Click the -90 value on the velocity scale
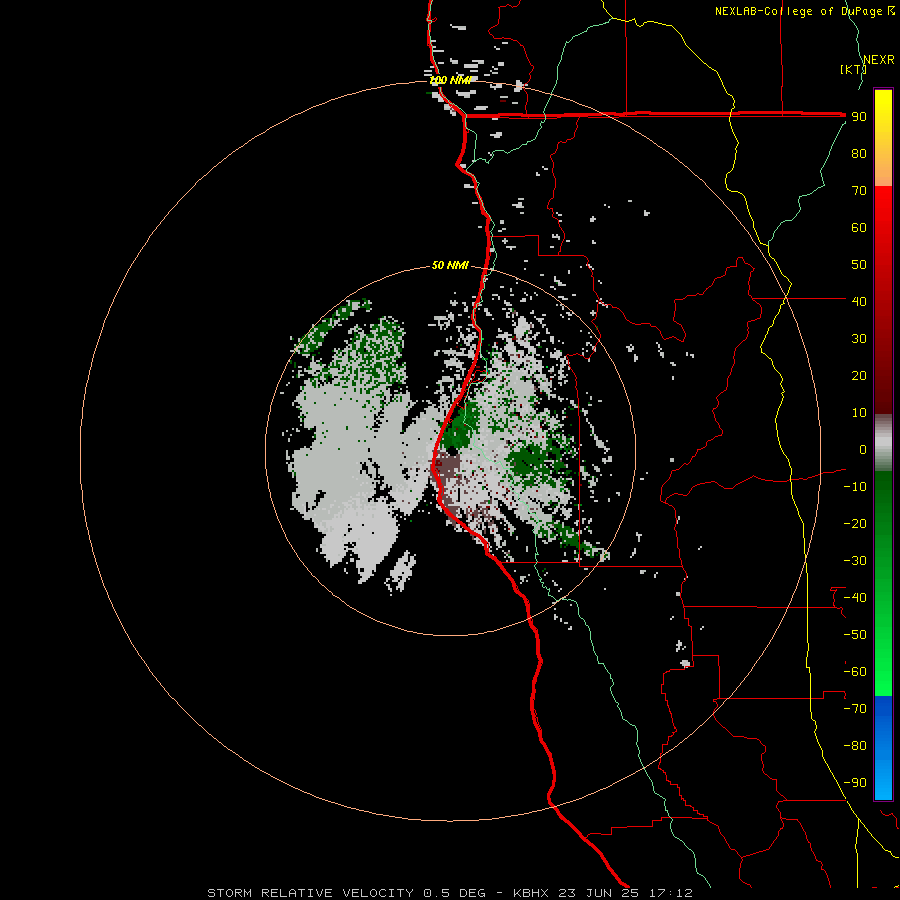Image resolution: width=900 pixels, height=900 pixels. 855,783
